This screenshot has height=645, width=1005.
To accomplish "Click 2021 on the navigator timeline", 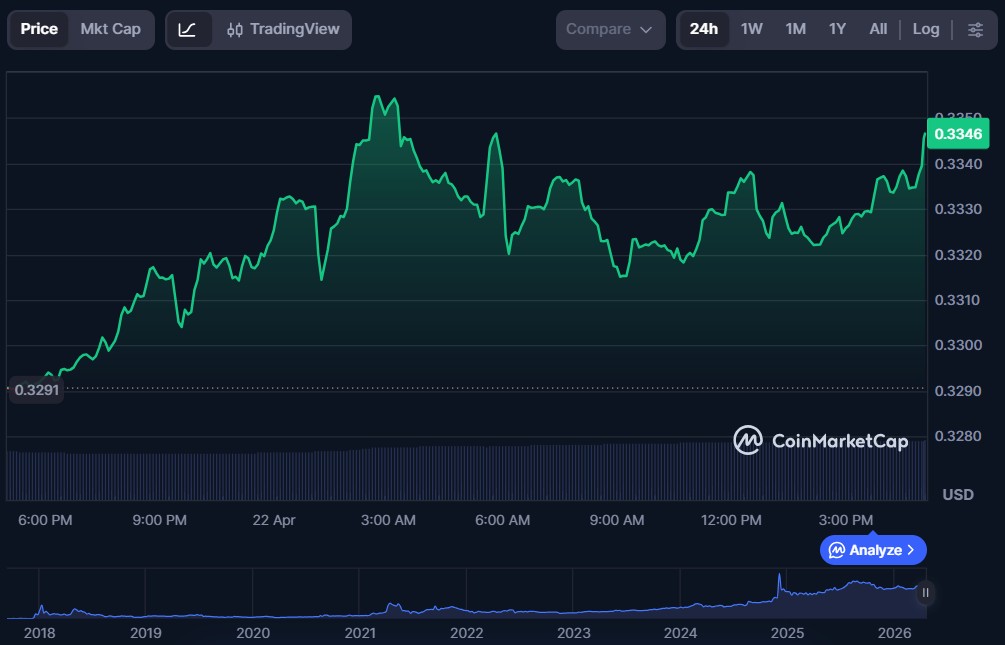I will point(360,632).
